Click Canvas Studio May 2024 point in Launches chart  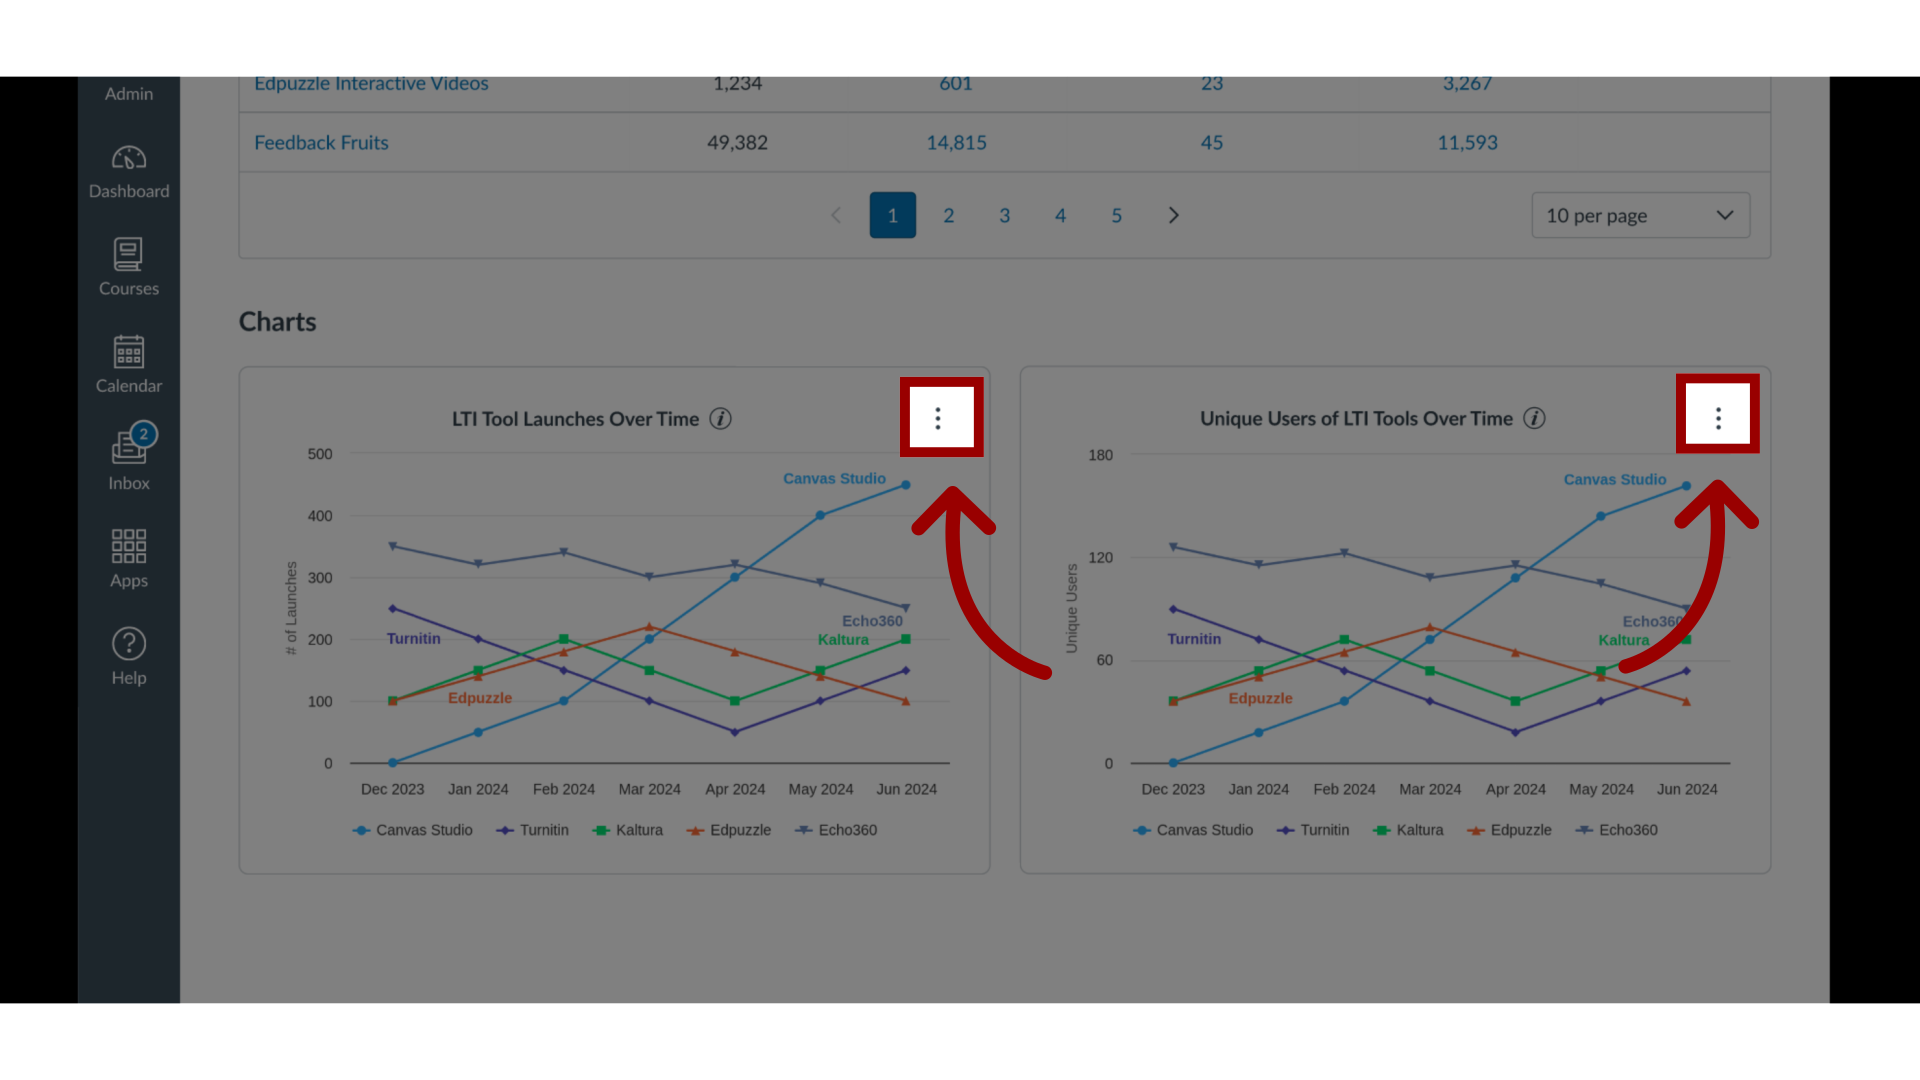pyautogui.click(x=820, y=516)
